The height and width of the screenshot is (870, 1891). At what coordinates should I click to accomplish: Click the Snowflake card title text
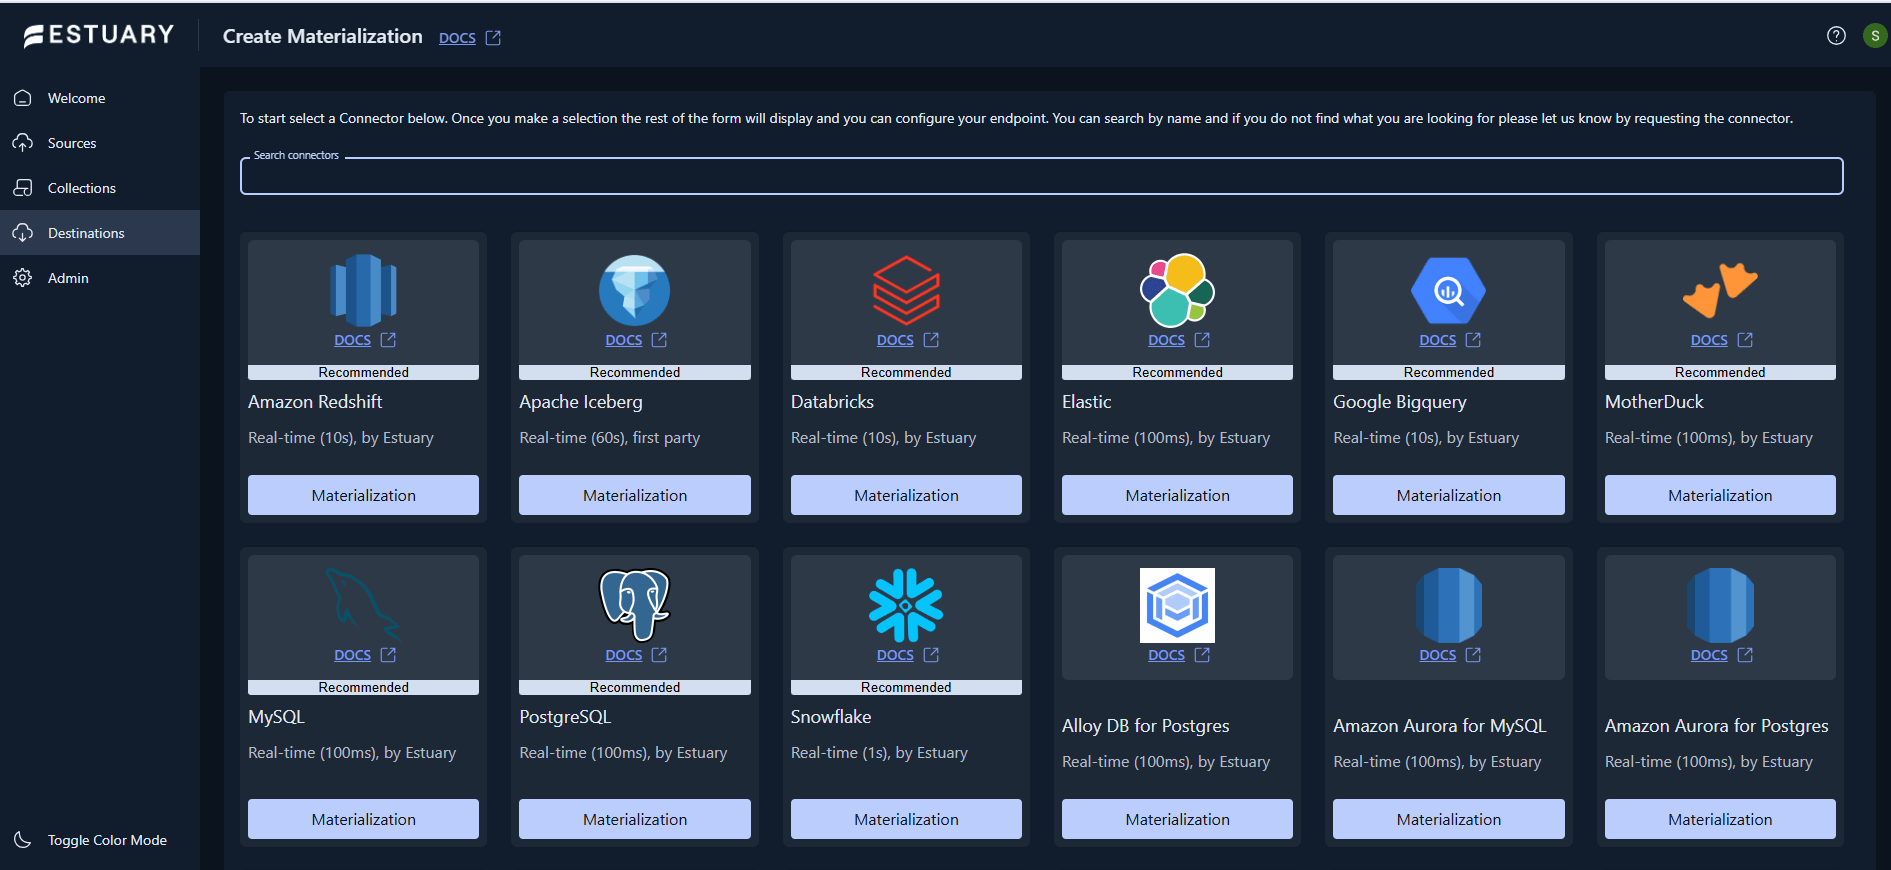pos(831,717)
